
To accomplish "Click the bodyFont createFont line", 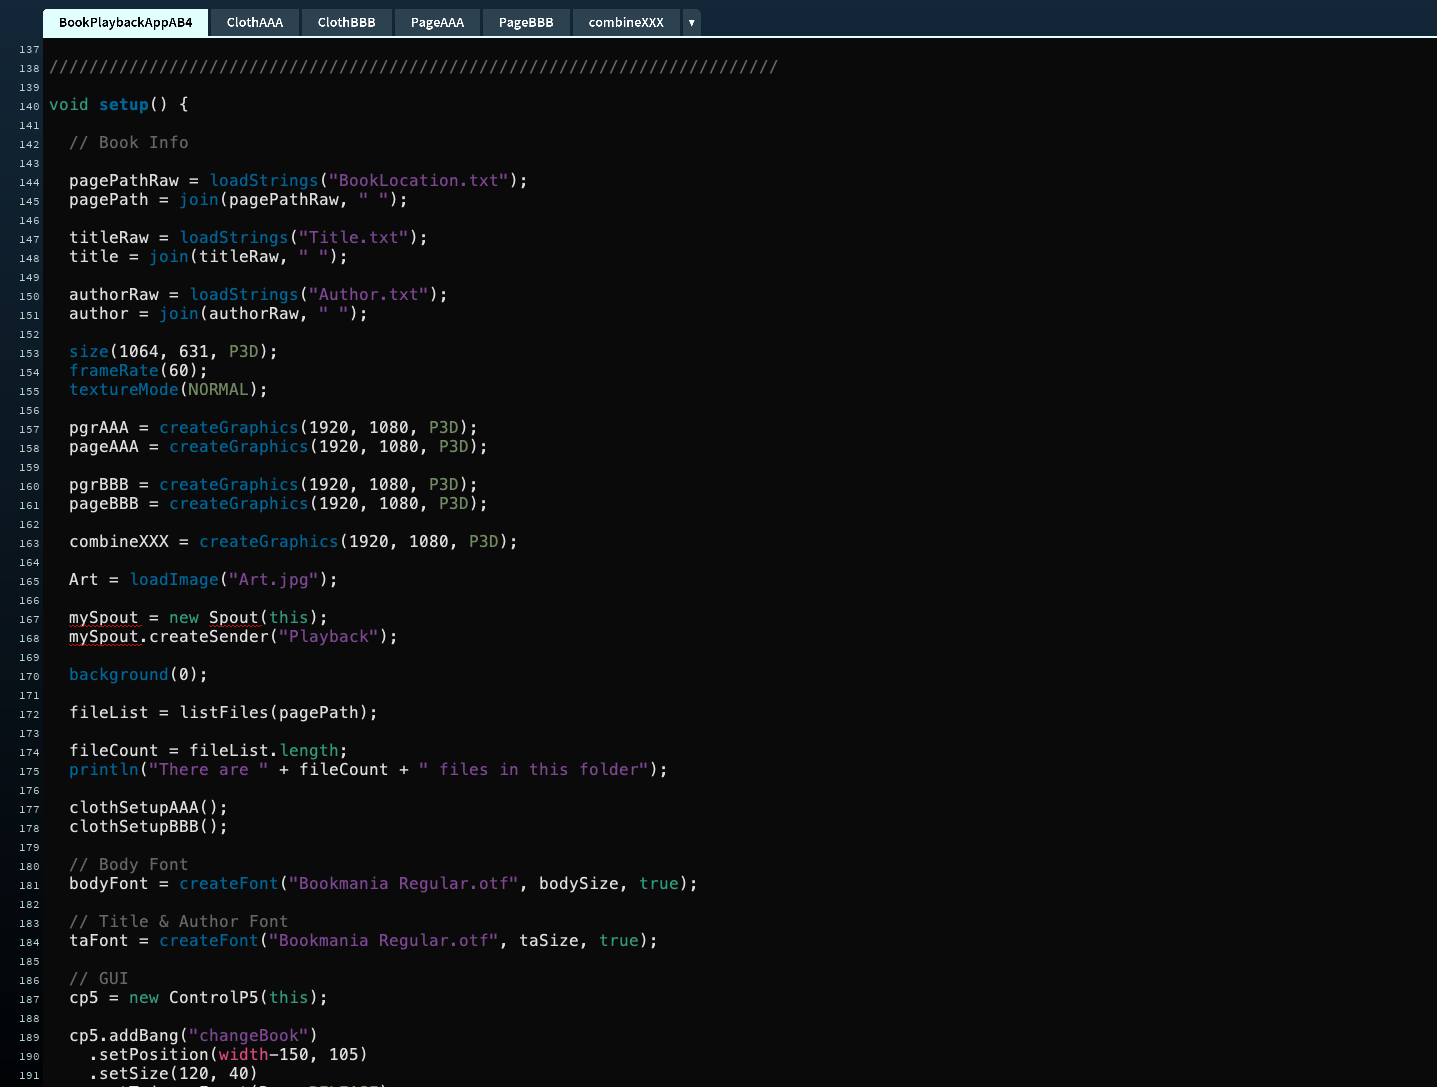I will pyautogui.click(x=384, y=884).
